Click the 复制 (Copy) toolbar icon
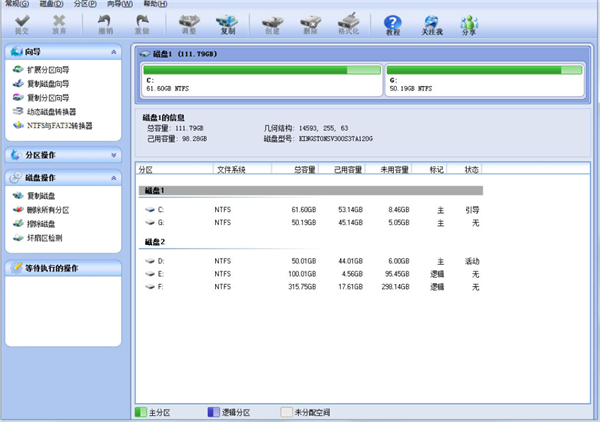This screenshot has width=600, height=422. [x=227, y=24]
